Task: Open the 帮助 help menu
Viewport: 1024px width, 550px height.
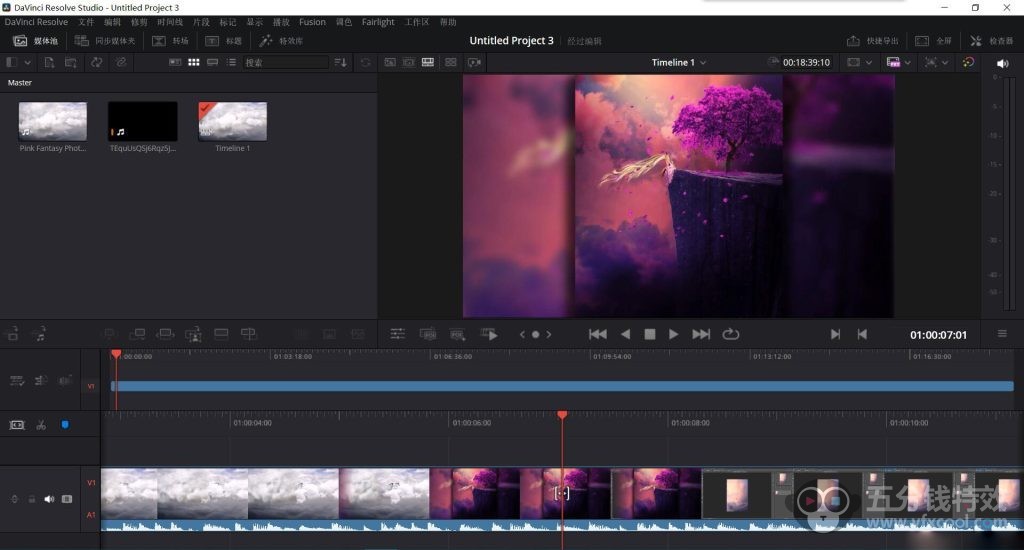Action: coord(448,22)
